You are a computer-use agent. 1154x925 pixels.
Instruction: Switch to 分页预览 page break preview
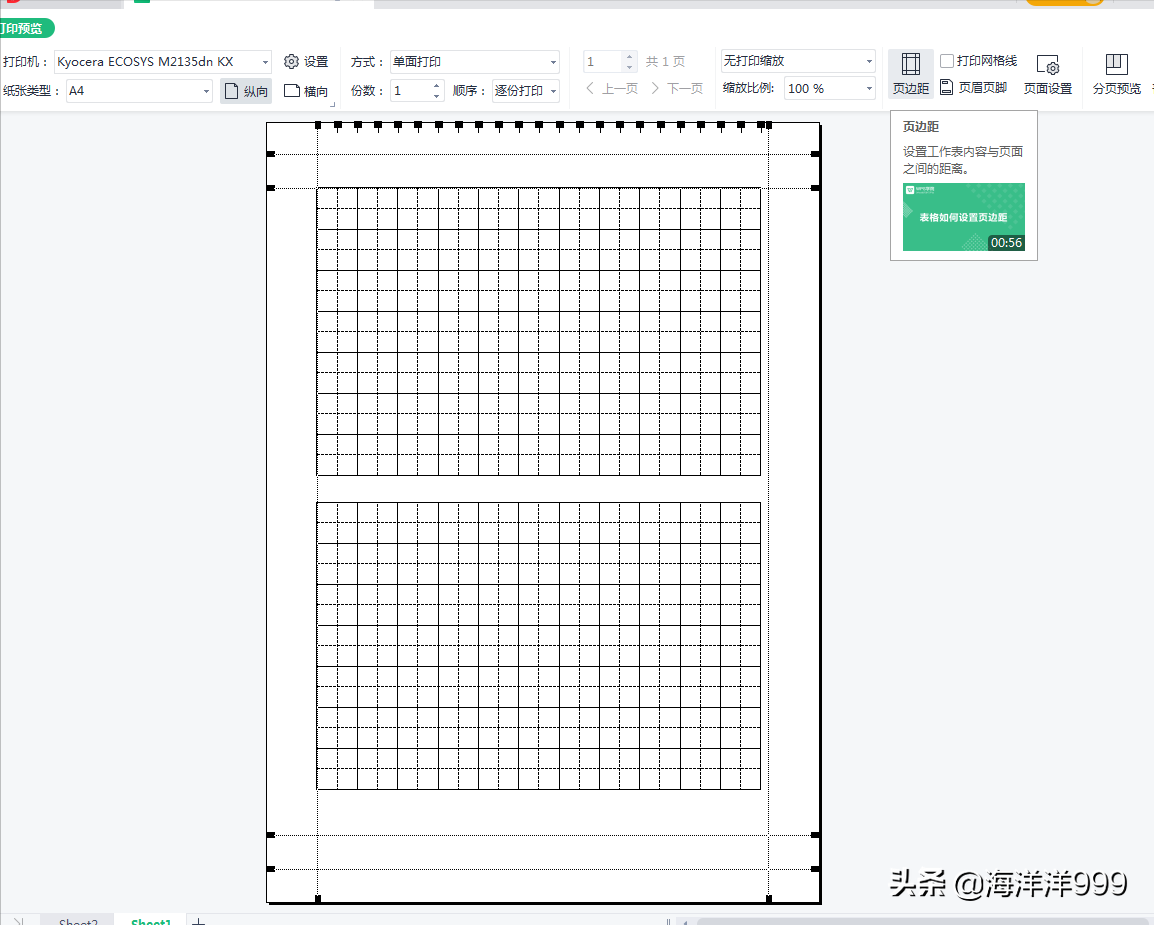[x=1116, y=74]
